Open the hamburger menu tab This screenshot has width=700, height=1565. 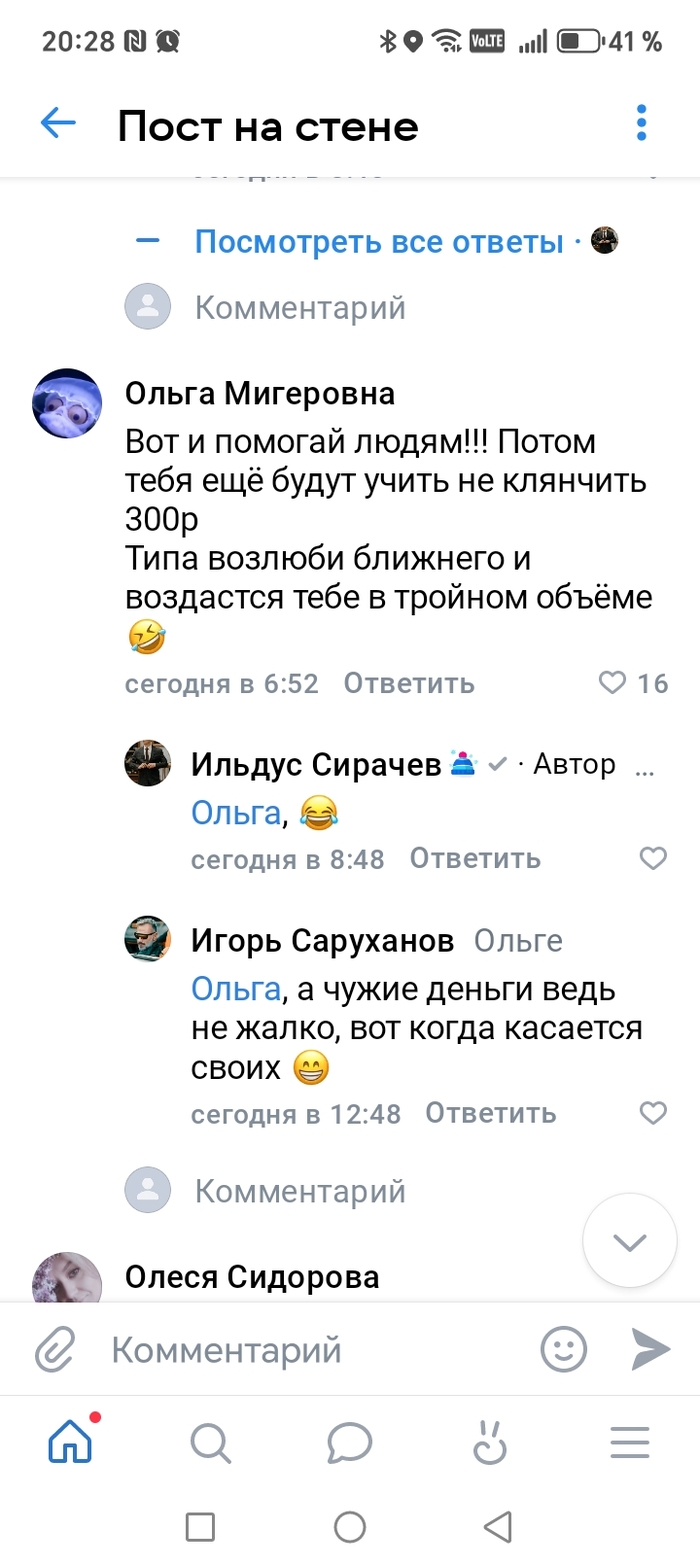pyautogui.click(x=630, y=1443)
